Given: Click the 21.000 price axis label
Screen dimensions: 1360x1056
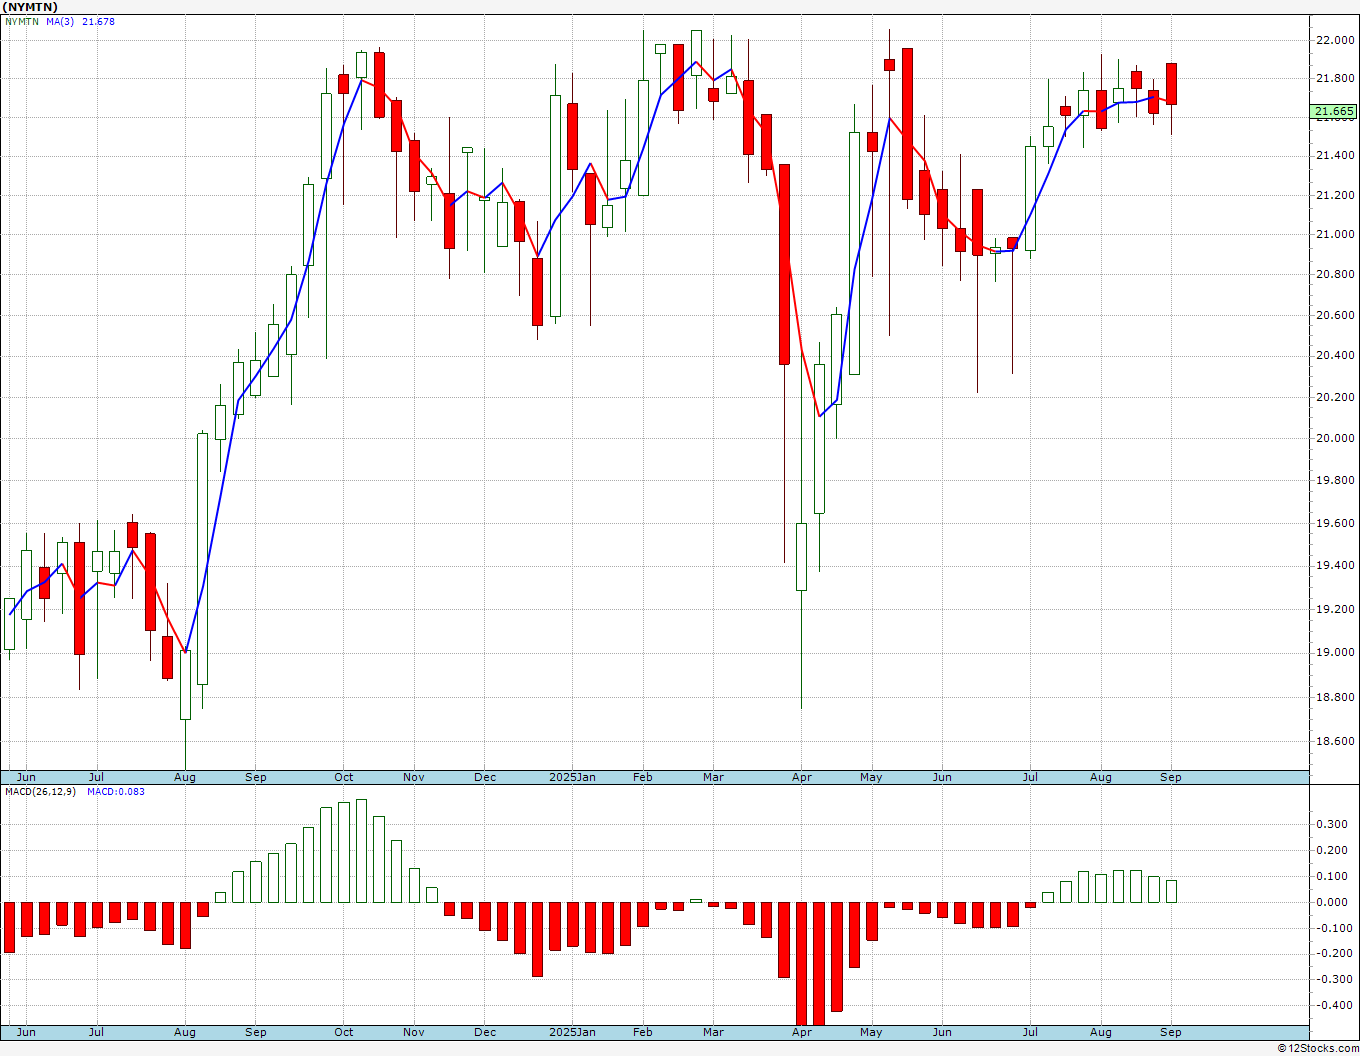Looking at the screenshot, I should (x=1335, y=234).
